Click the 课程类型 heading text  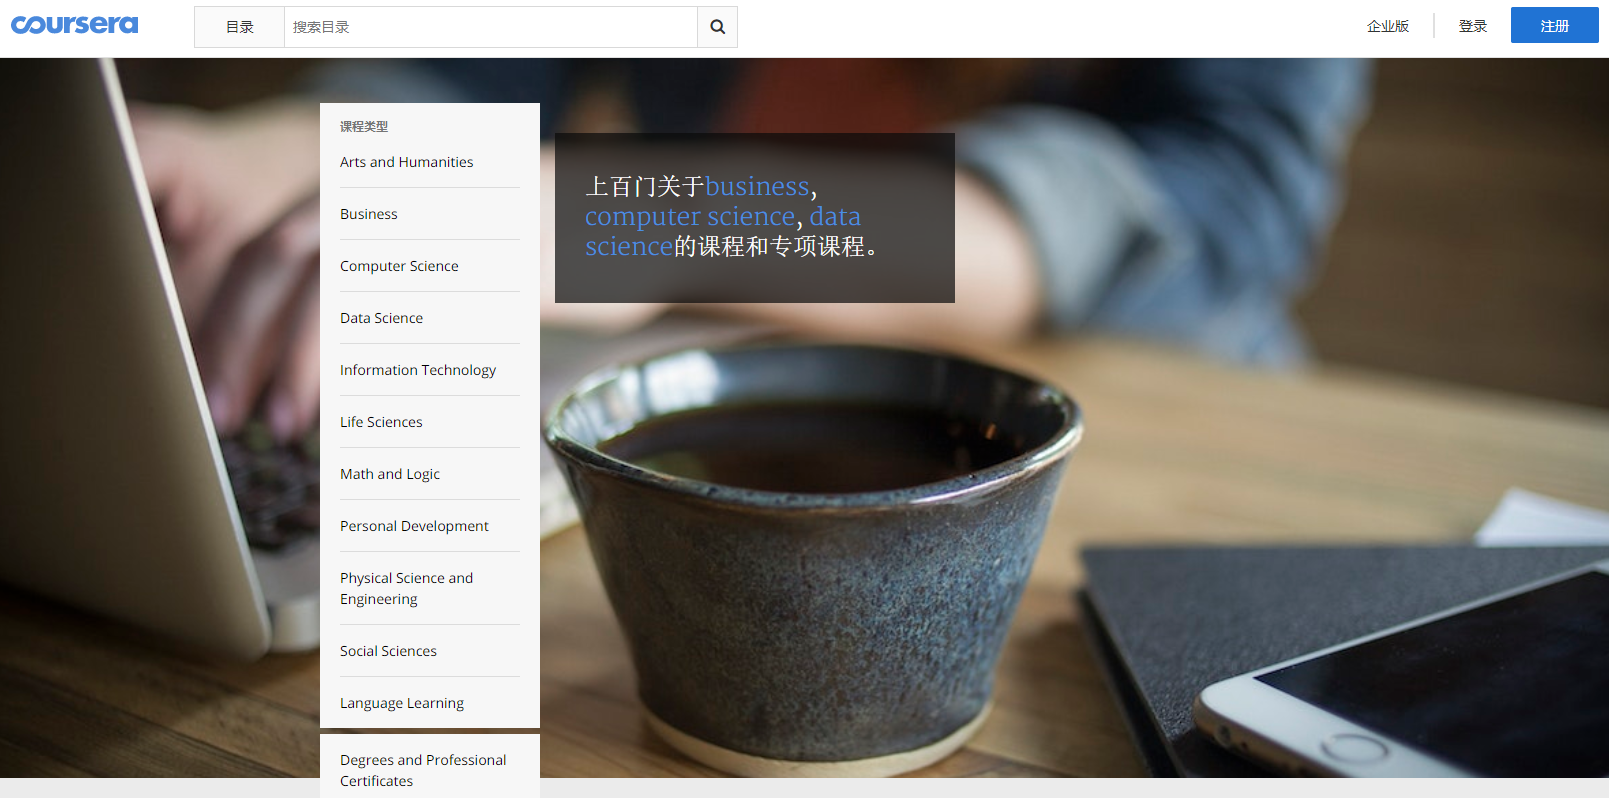pos(364,127)
